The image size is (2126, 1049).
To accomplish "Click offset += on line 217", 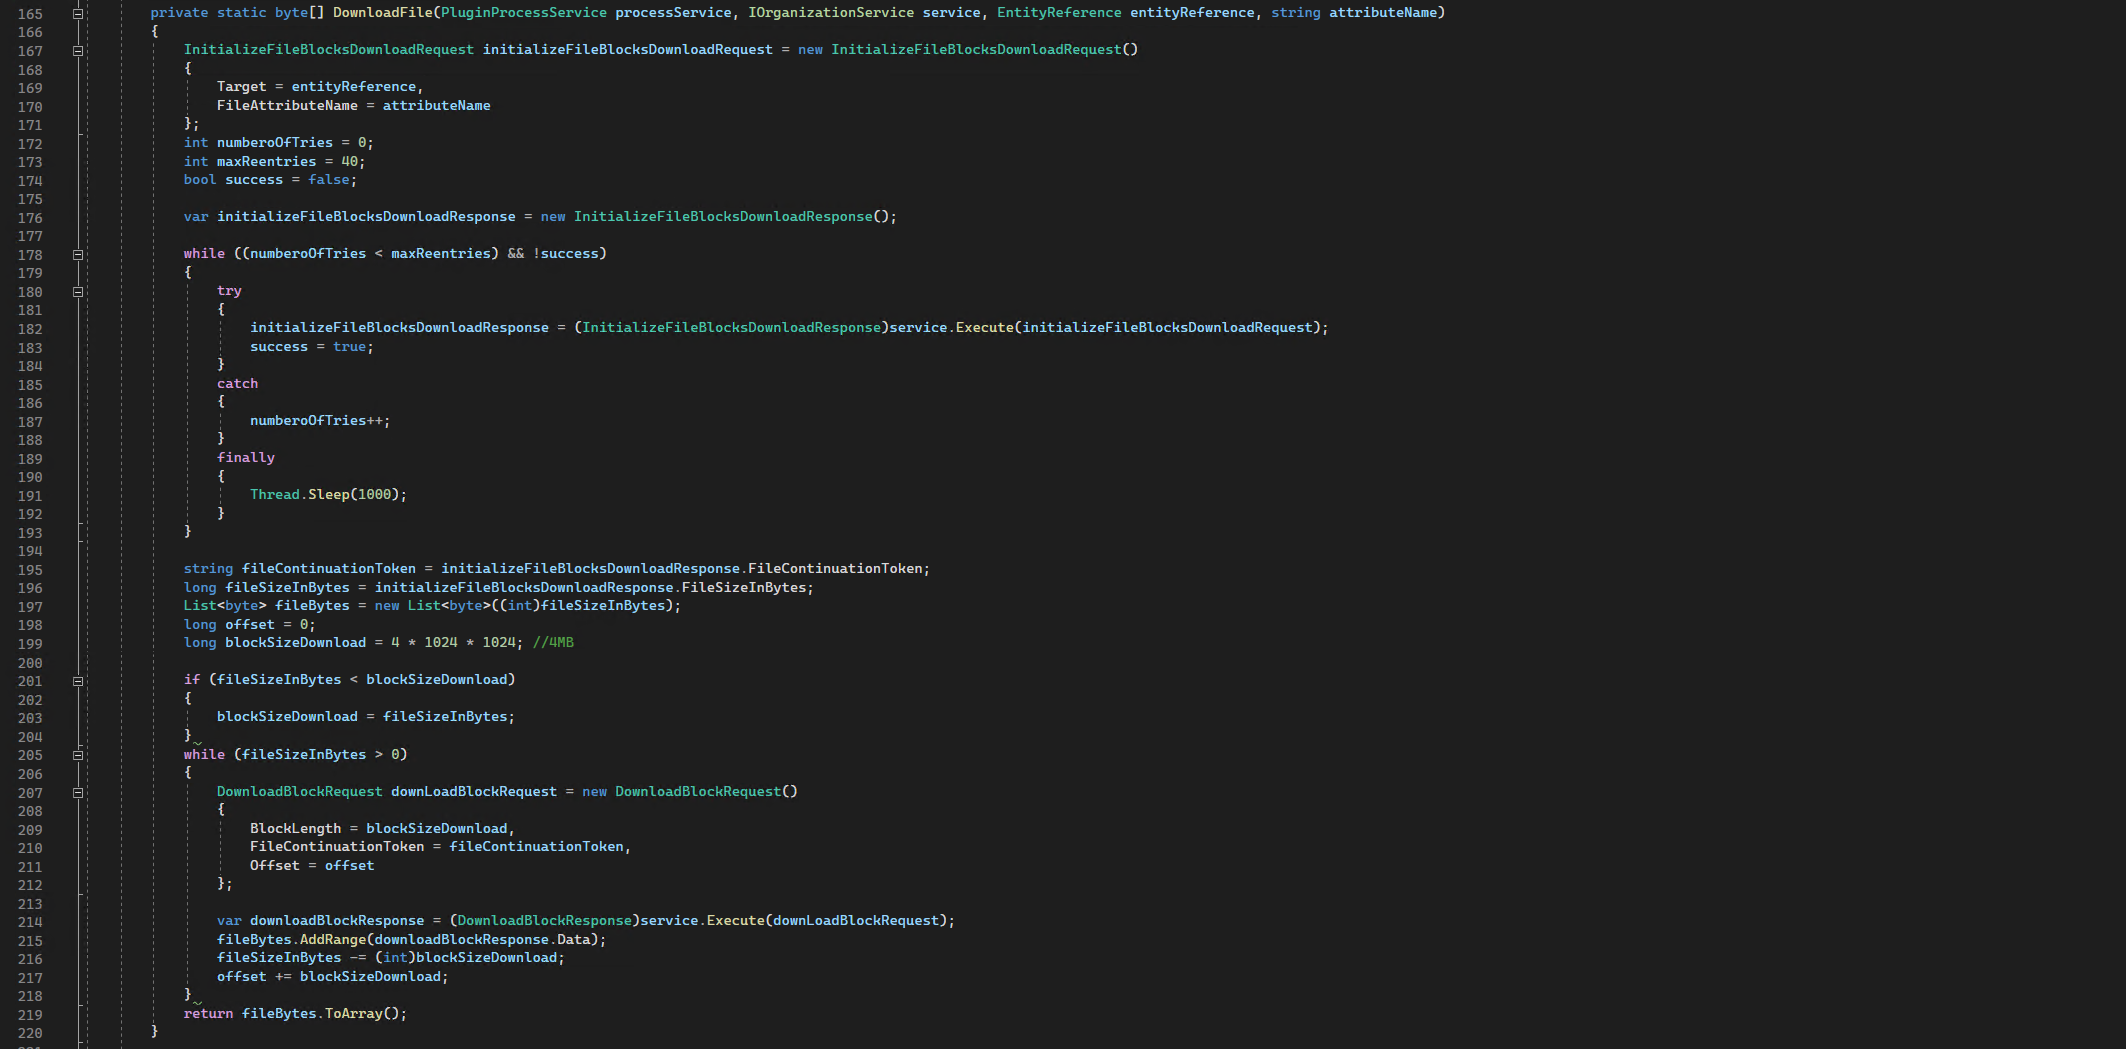I will click(x=254, y=976).
